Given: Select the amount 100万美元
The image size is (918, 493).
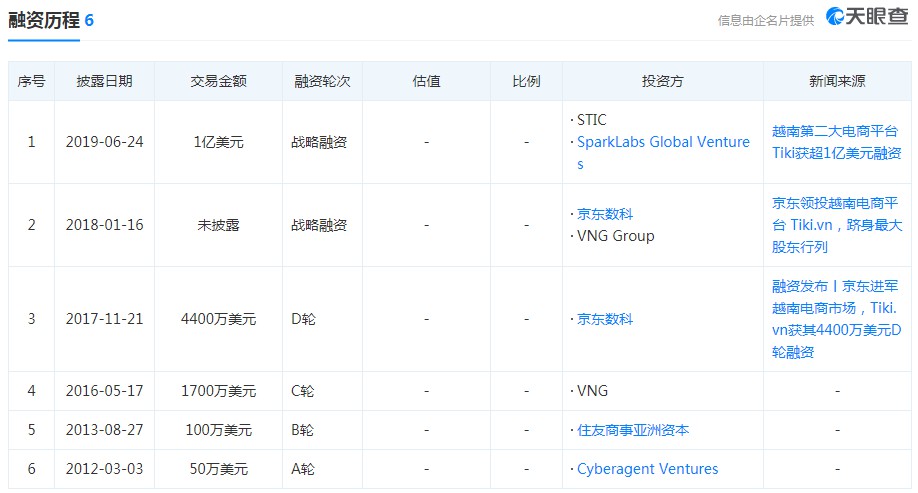Looking at the screenshot, I should (x=218, y=430).
